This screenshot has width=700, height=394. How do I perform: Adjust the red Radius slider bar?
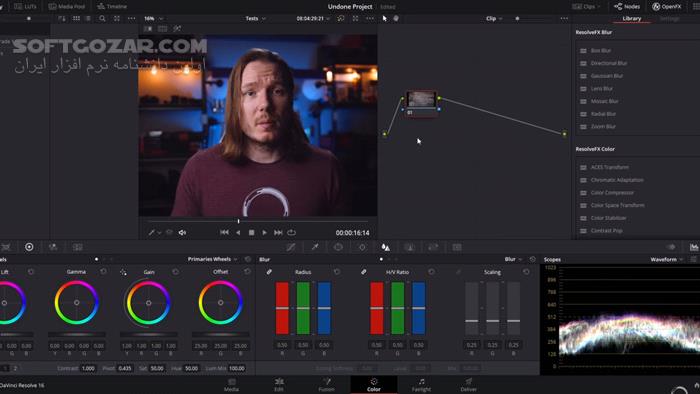(x=282, y=308)
